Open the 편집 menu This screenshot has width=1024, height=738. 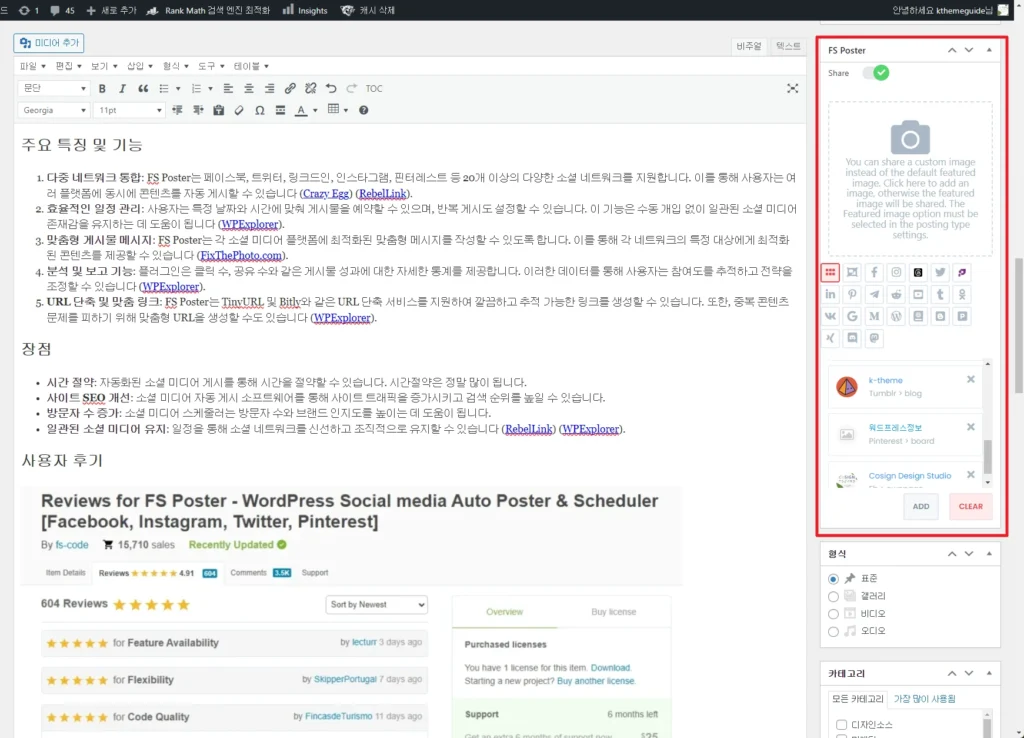pyautogui.click(x=68, y=66)
